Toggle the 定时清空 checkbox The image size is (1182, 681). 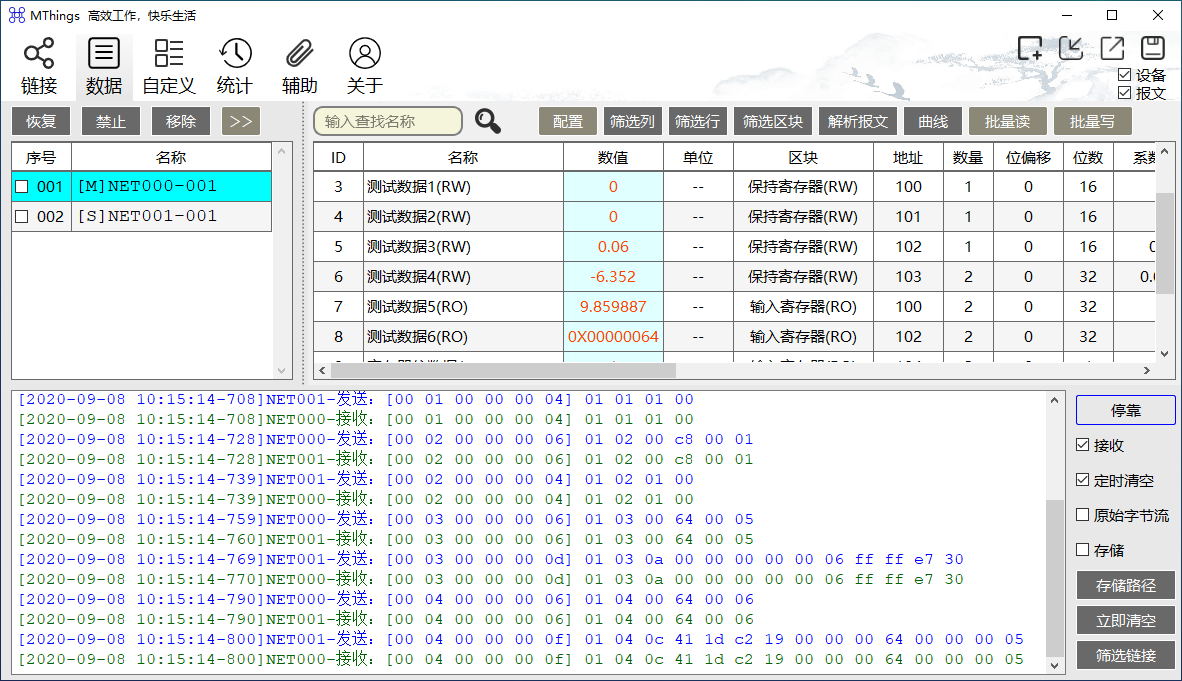click(1083, 480)
